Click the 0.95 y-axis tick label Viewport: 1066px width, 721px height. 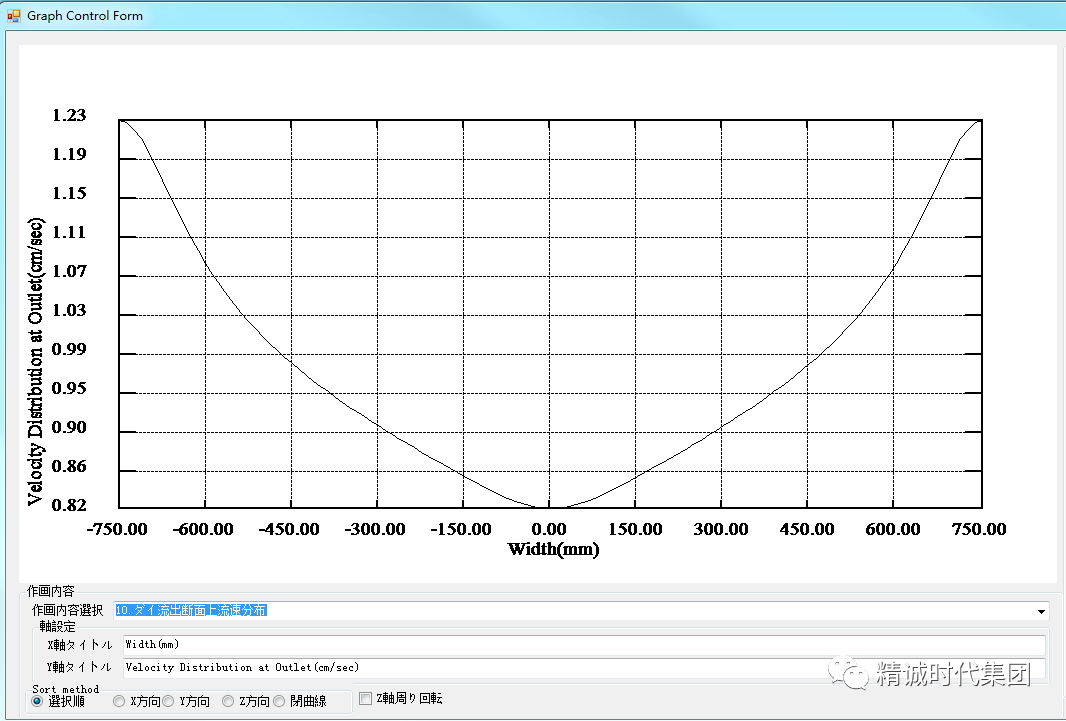[69, 388]
